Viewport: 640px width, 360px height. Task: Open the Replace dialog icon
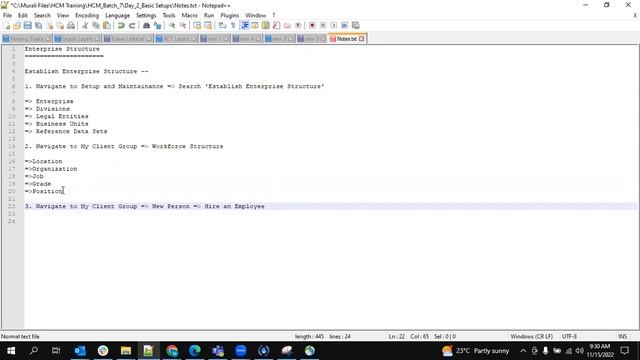click(x=157, y=25)
